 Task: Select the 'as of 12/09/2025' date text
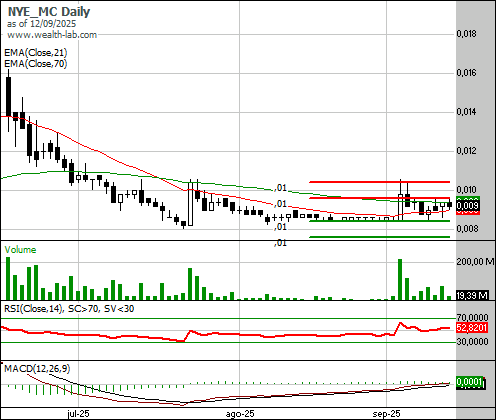click(41, 24)
